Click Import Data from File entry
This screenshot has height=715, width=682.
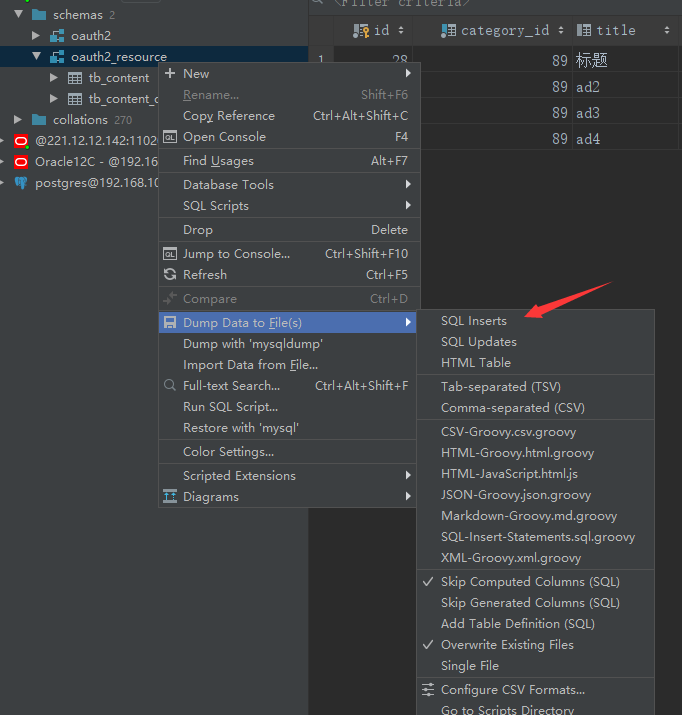point(288,365)
